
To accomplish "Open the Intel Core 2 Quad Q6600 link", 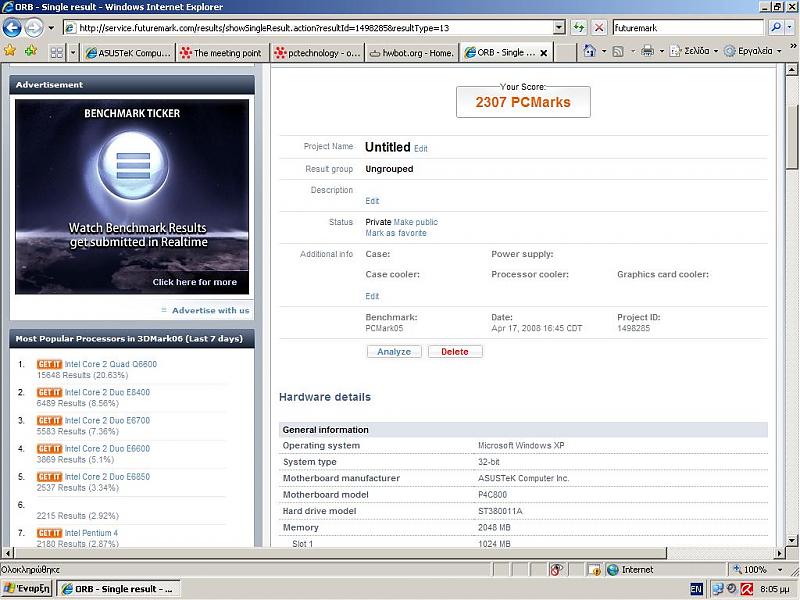I will (x=111, y=364).
